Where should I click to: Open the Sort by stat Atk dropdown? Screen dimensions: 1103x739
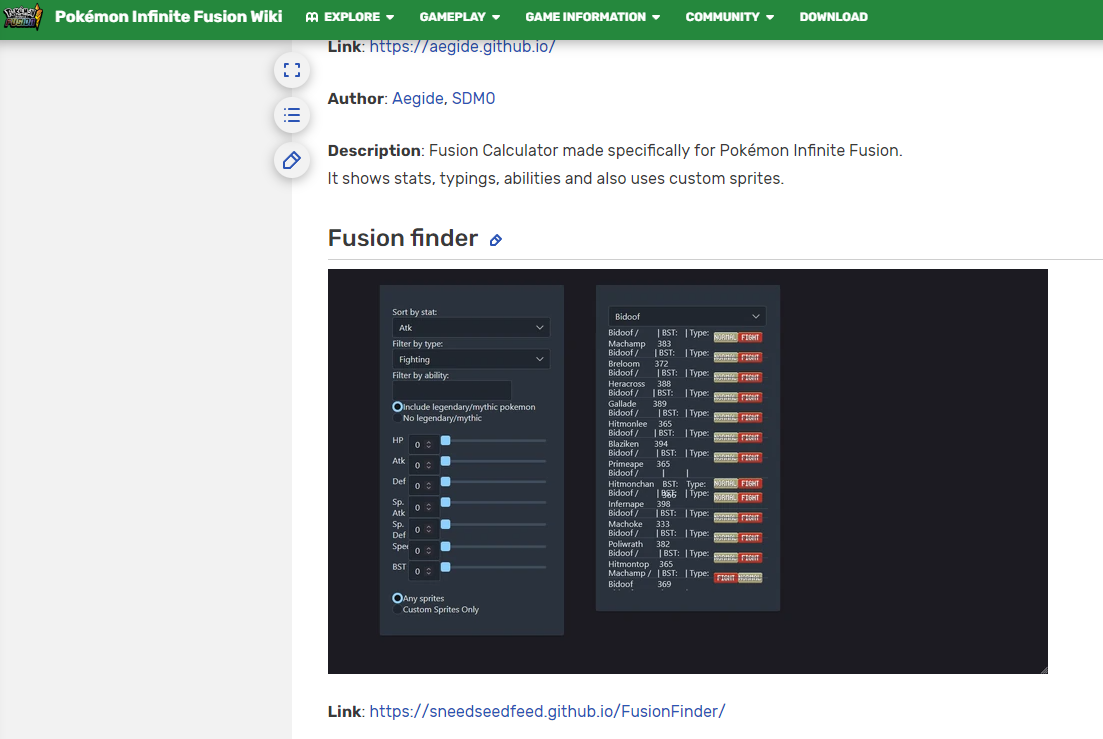click(471, 328)
